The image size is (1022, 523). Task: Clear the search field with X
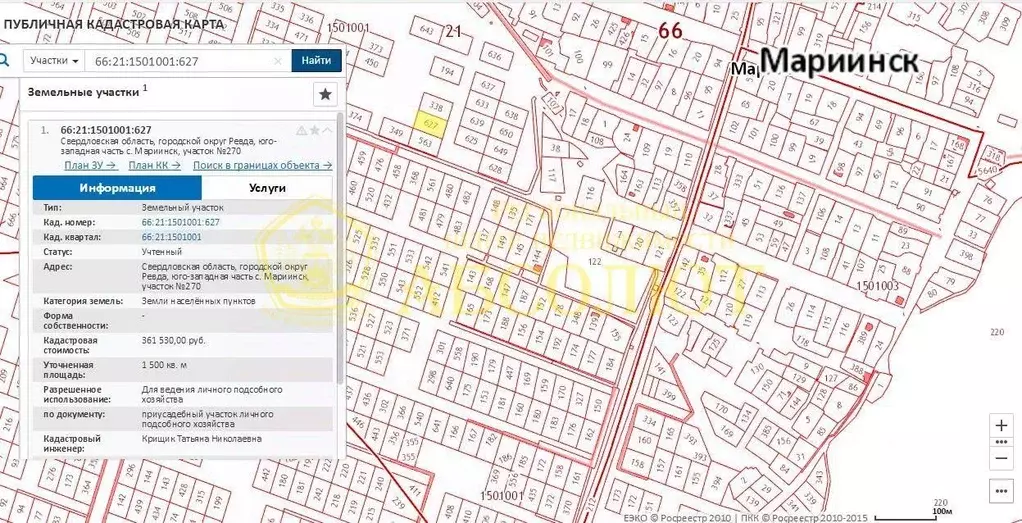[x=278, y=61]
